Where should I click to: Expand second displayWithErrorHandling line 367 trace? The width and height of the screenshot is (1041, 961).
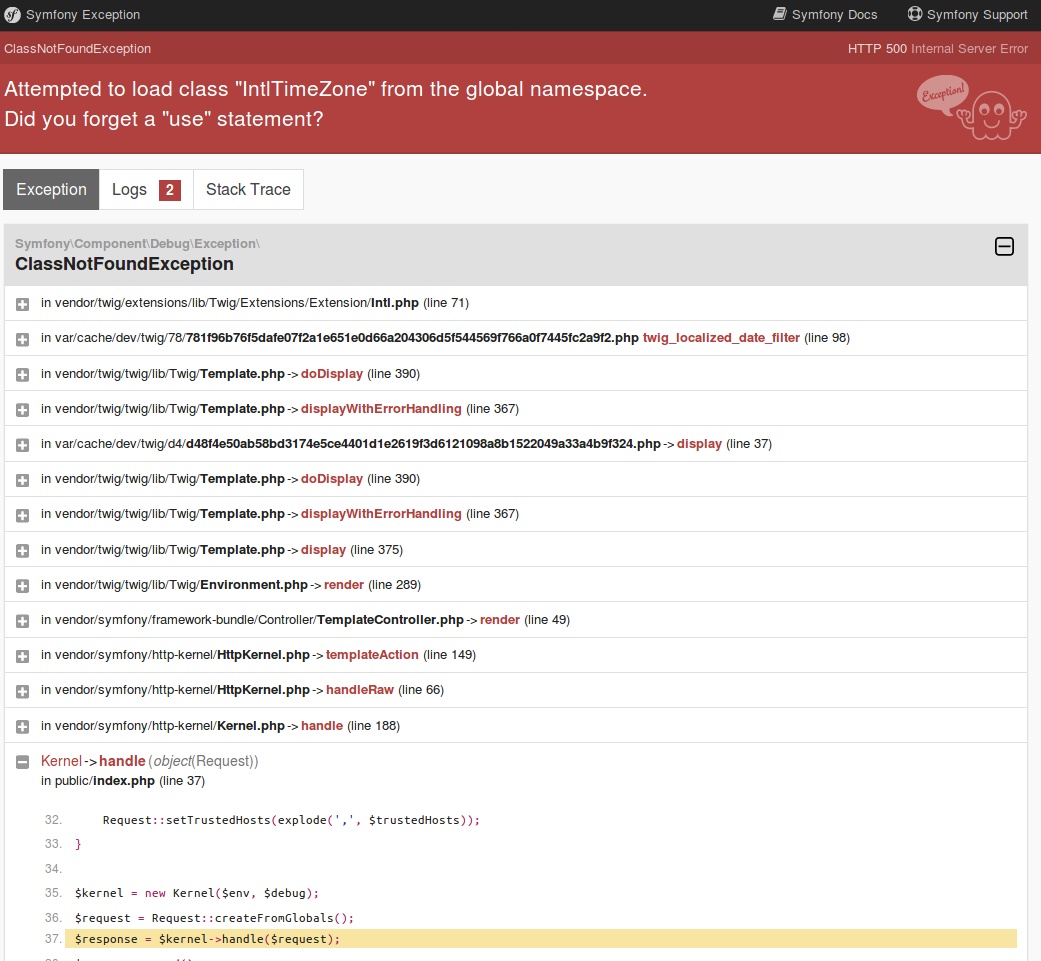[x=23, y=516]
